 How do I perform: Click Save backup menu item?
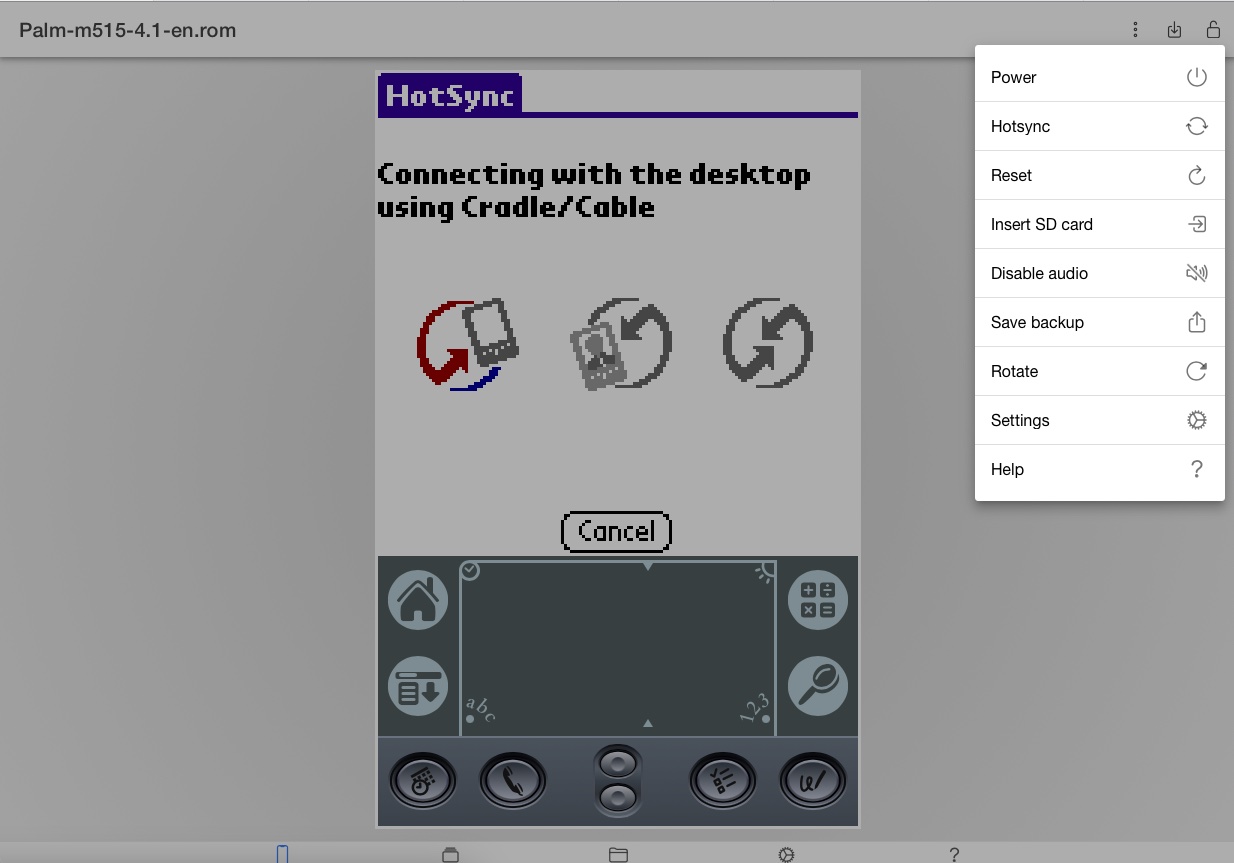point(1099,323)
